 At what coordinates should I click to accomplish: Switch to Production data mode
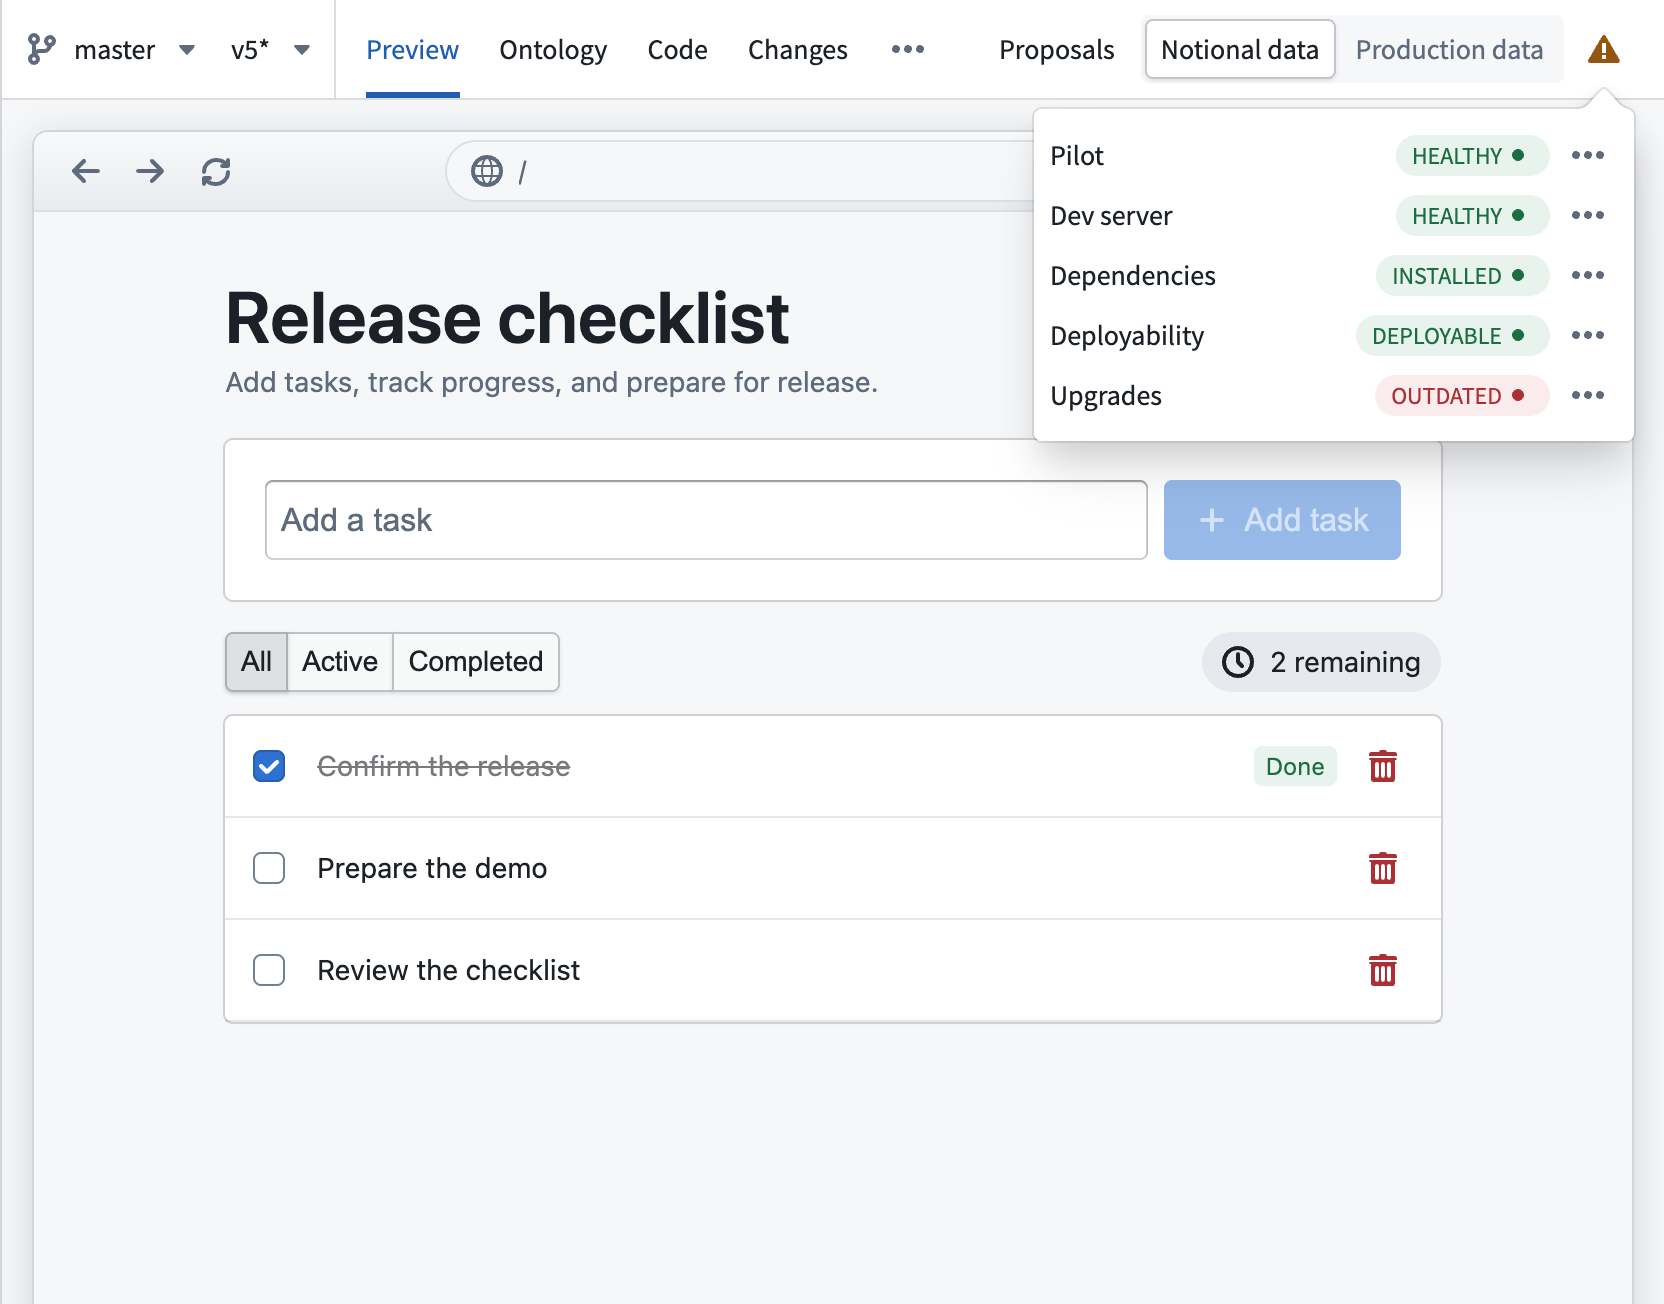coord(1449,49)
